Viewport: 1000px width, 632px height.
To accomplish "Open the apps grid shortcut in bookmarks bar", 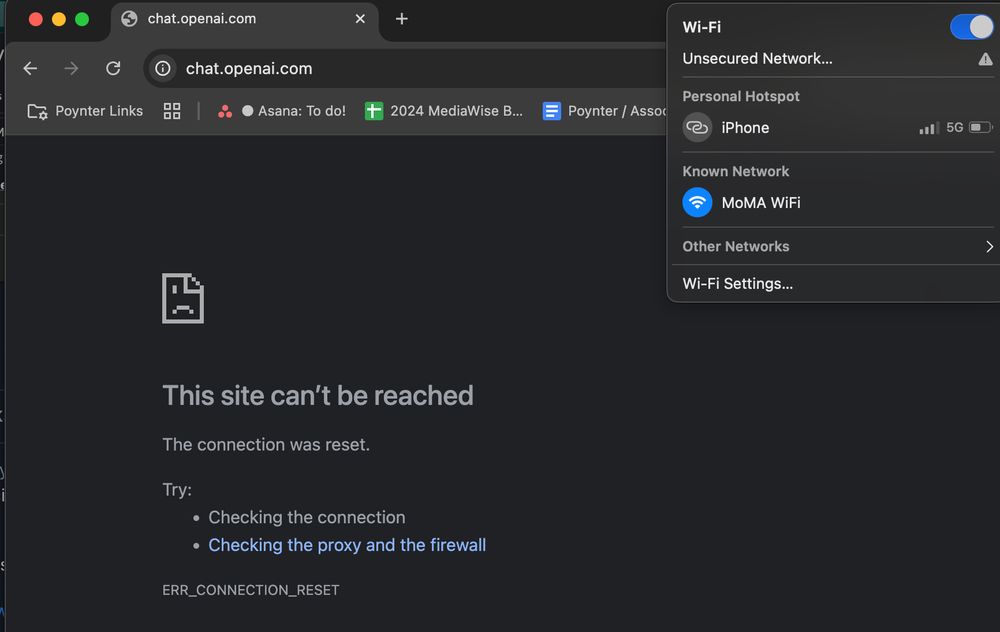I will coord(172,111).
